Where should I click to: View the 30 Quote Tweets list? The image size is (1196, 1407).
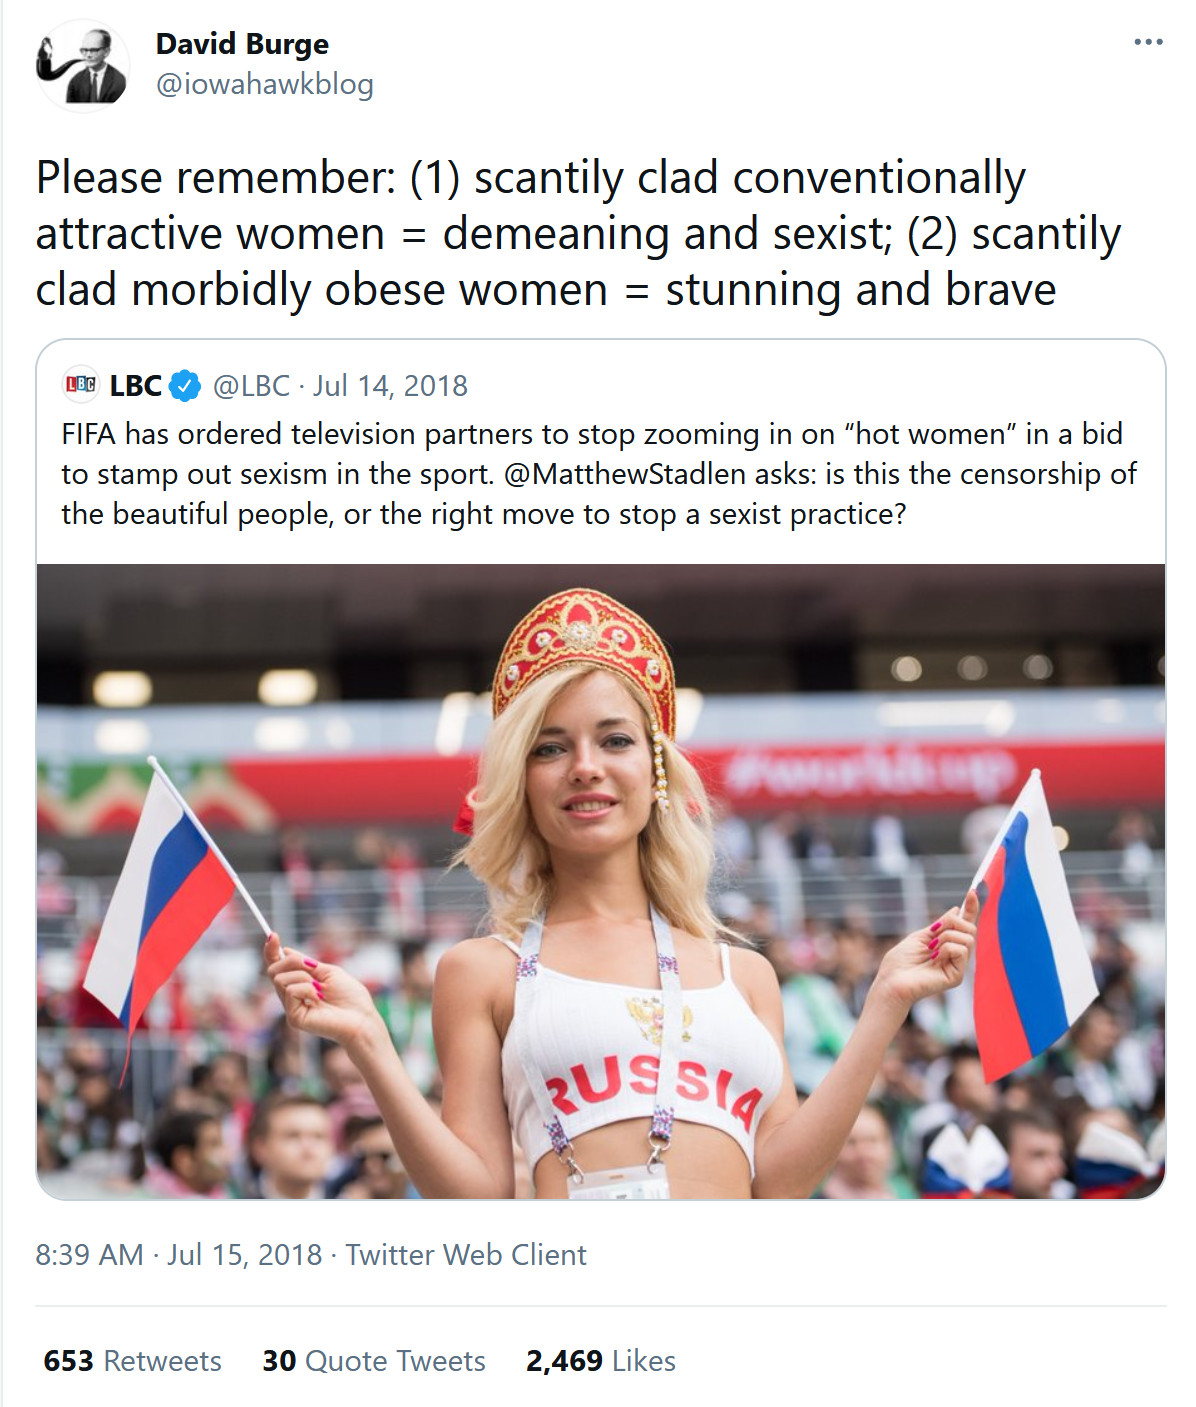[x=373, y=1360]
